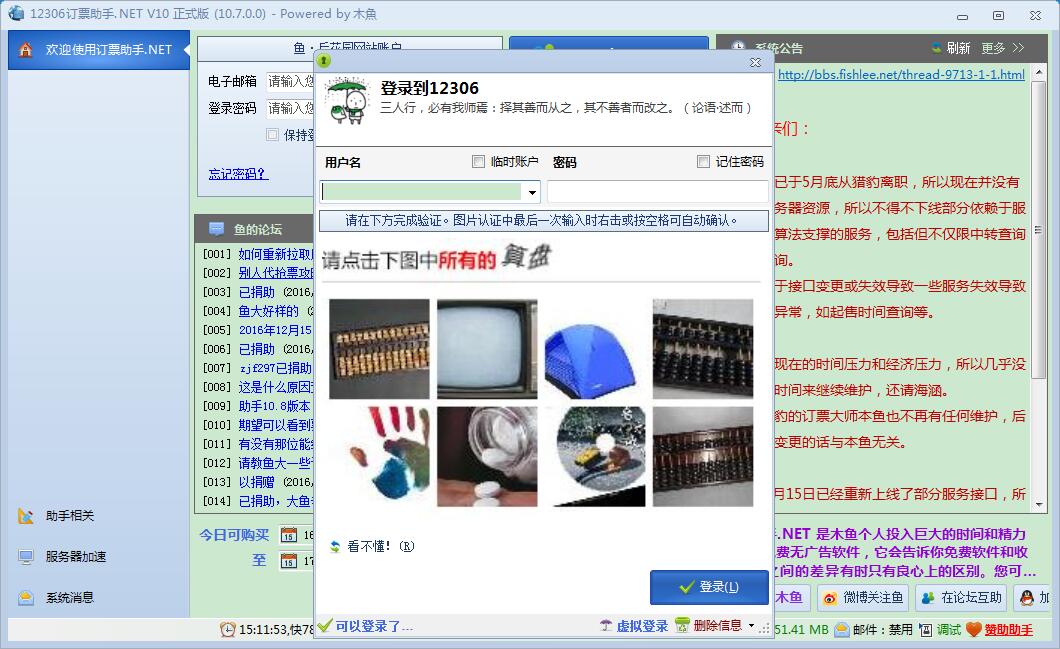Click the green lock icon in dialog title

(x=324, y=62)
